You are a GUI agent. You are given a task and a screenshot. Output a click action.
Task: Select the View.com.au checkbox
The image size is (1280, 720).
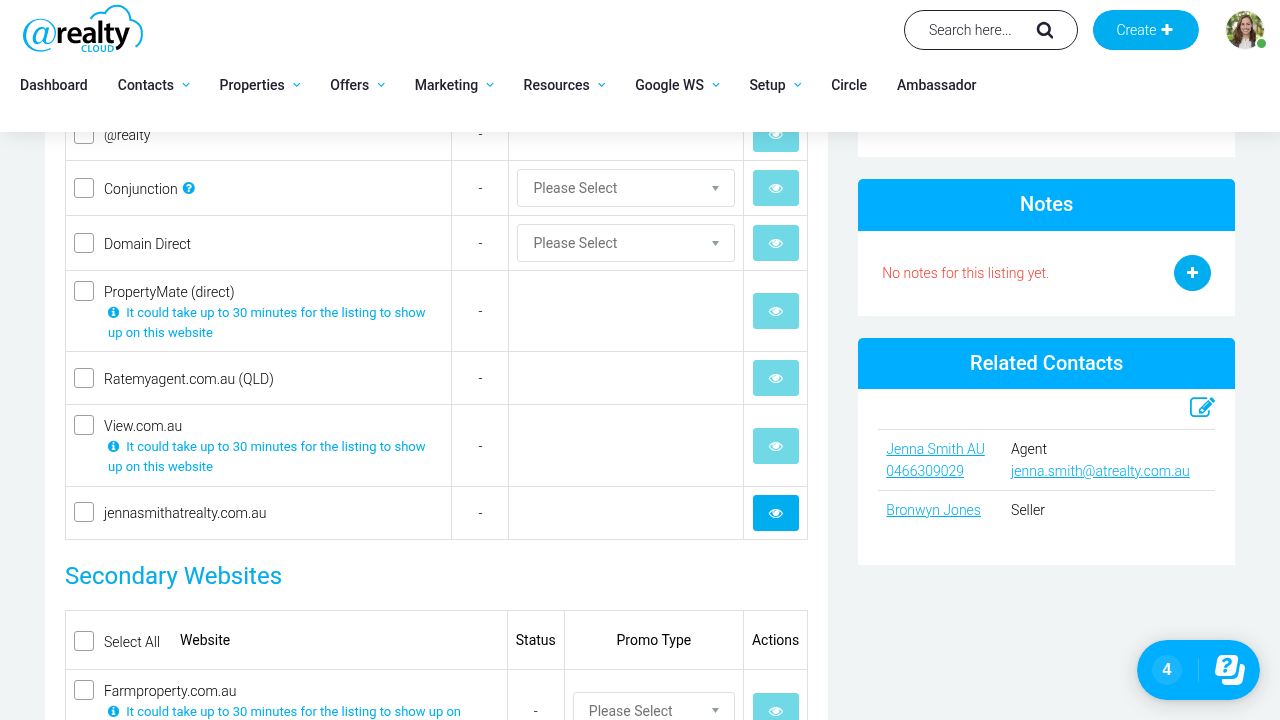(x=84, y=425)
